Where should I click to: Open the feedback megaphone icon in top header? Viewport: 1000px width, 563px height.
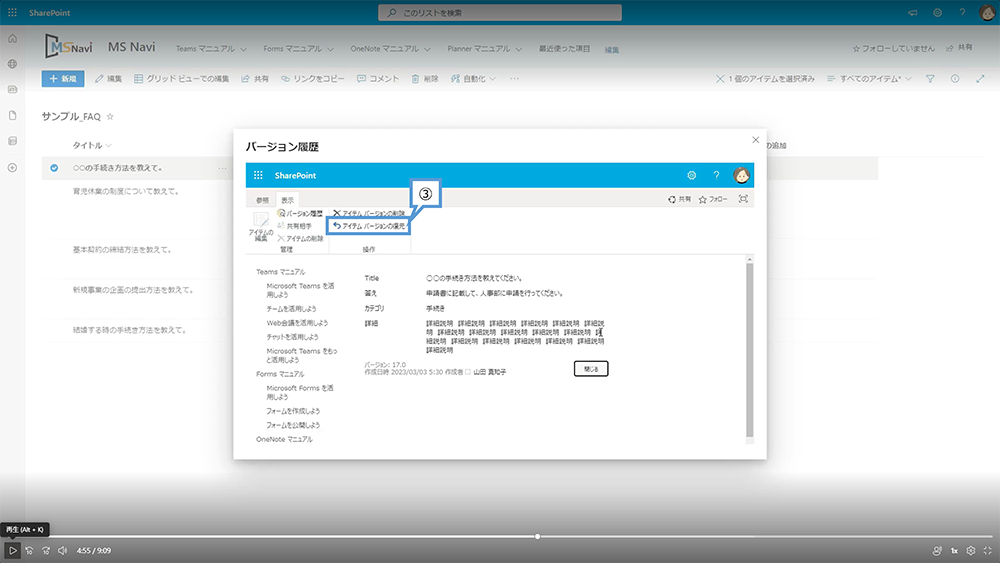click(x=913, y=13)
